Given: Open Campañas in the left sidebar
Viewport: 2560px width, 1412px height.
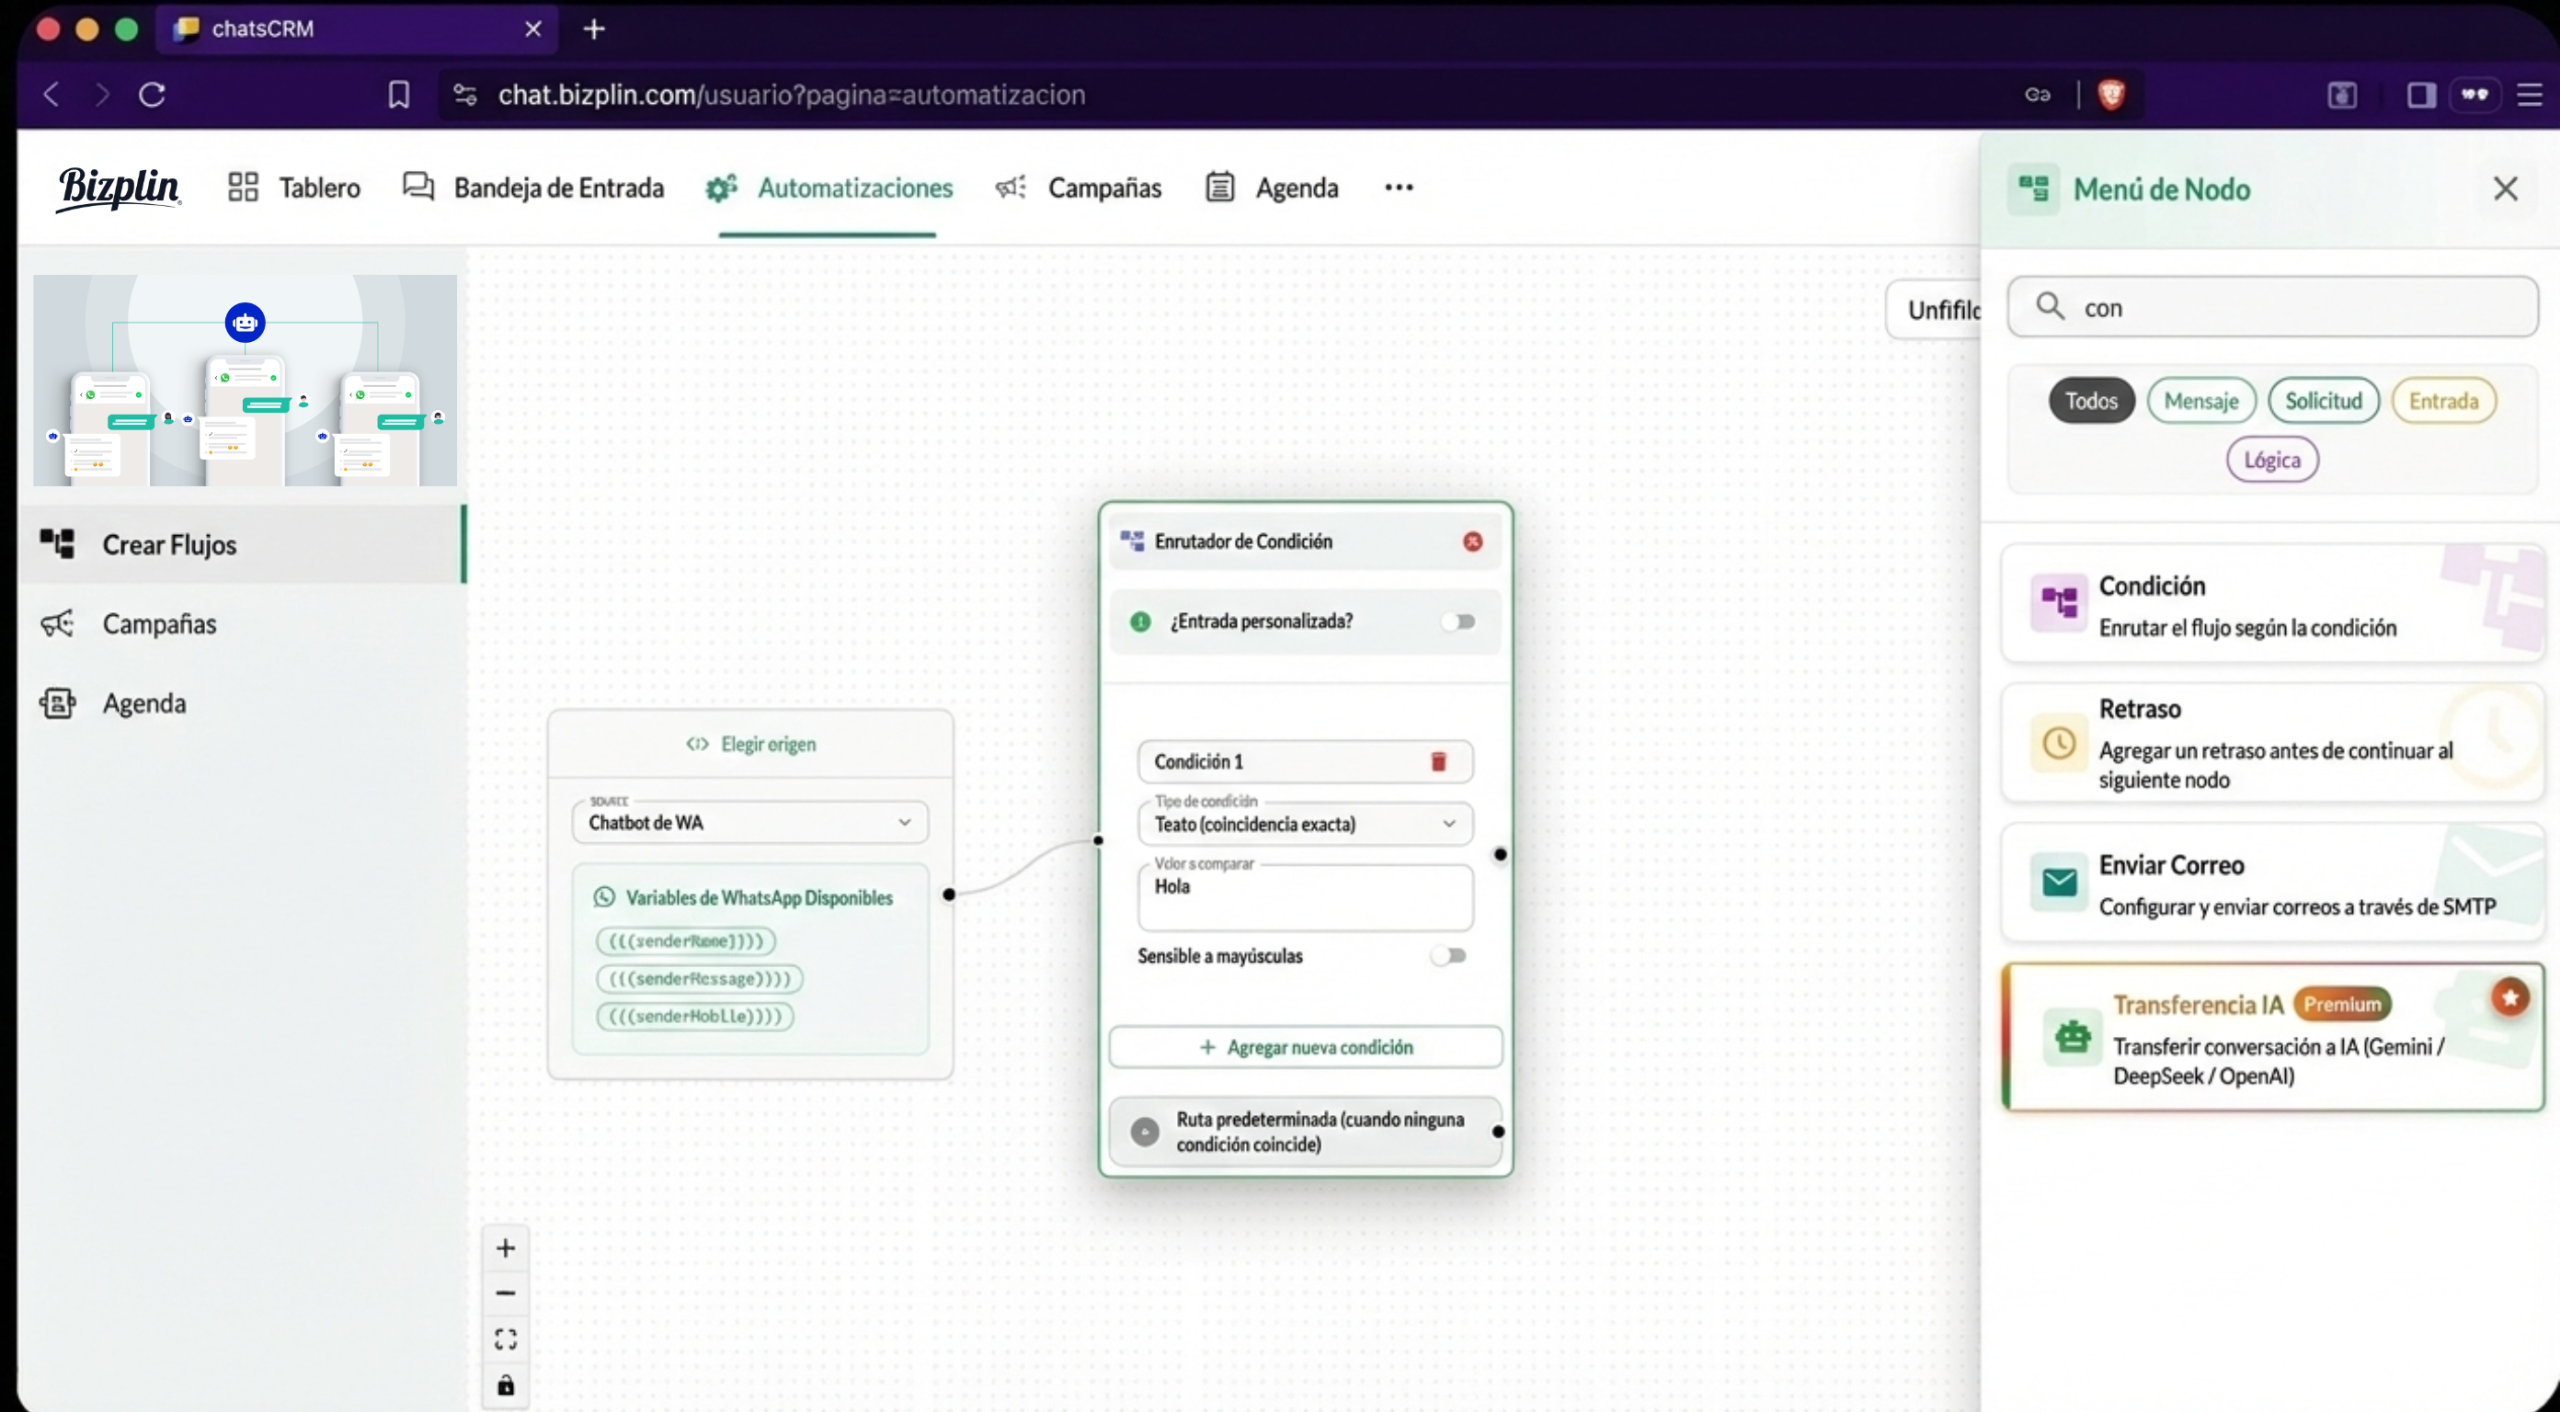Looking at the screenshot, I should pos(159,624).
